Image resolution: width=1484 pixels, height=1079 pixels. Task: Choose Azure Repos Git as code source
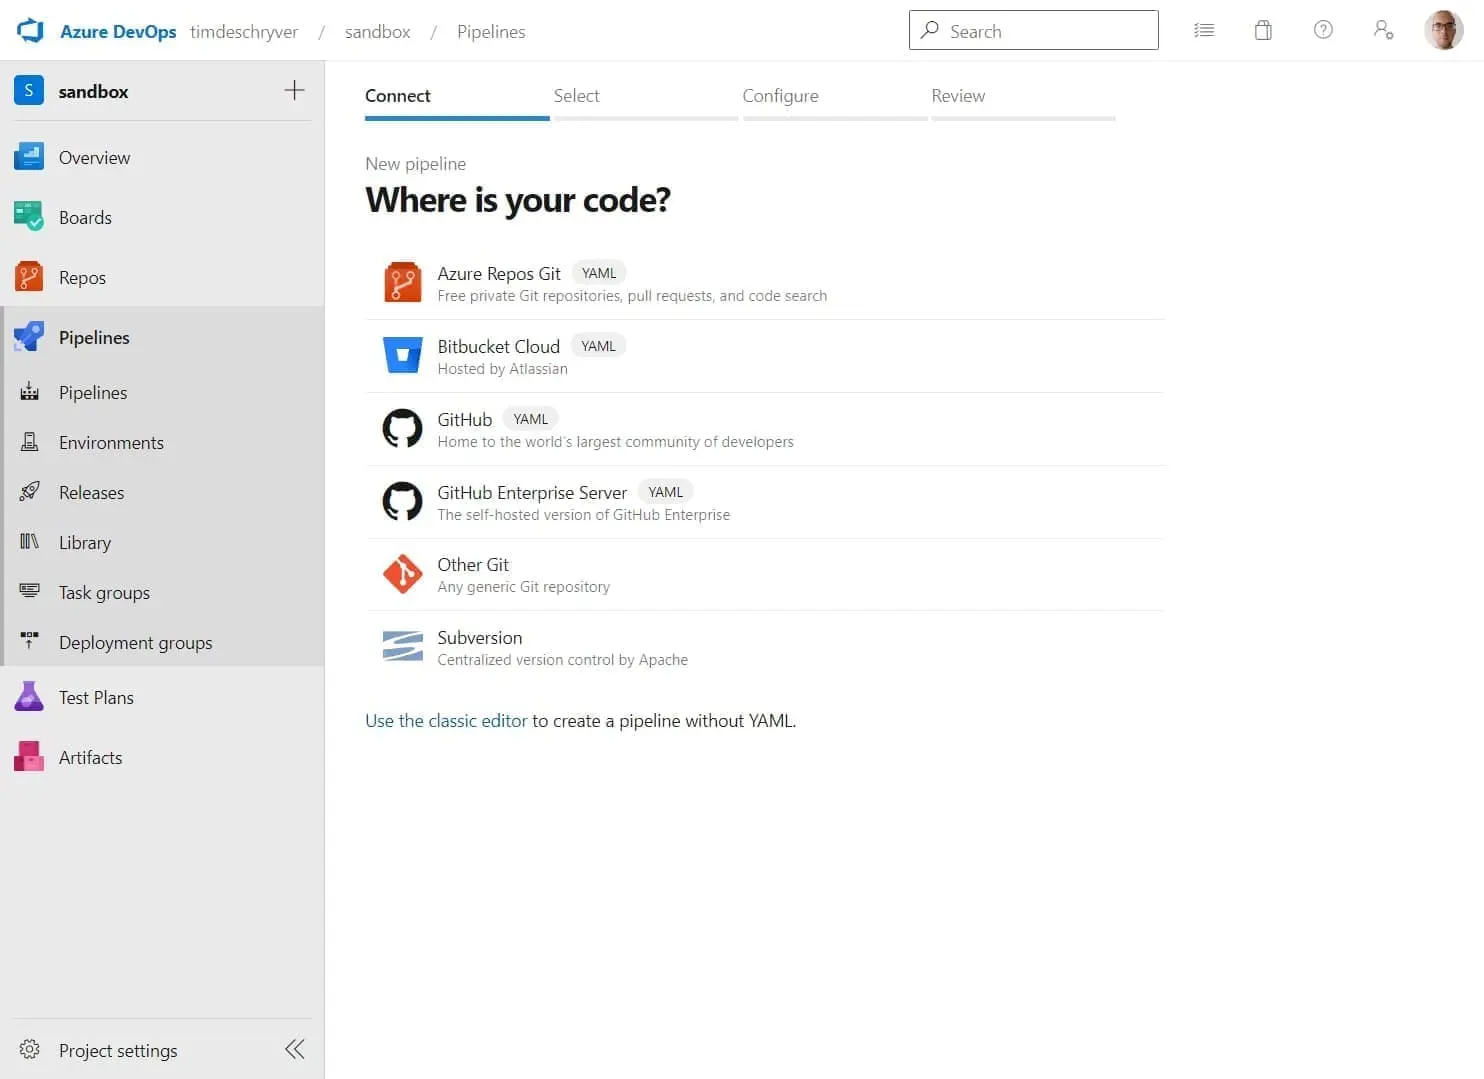point(765,283)
